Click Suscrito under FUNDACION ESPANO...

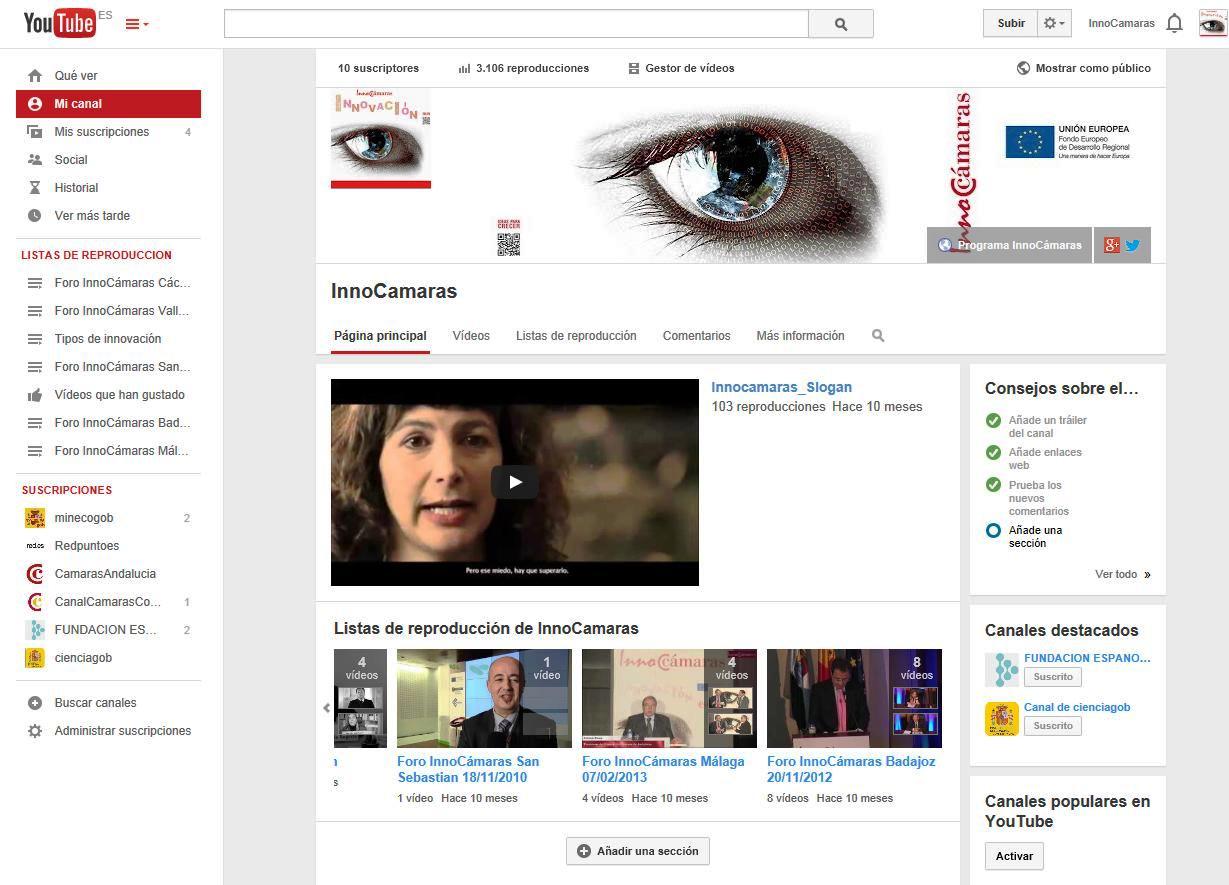(1053, 677)
